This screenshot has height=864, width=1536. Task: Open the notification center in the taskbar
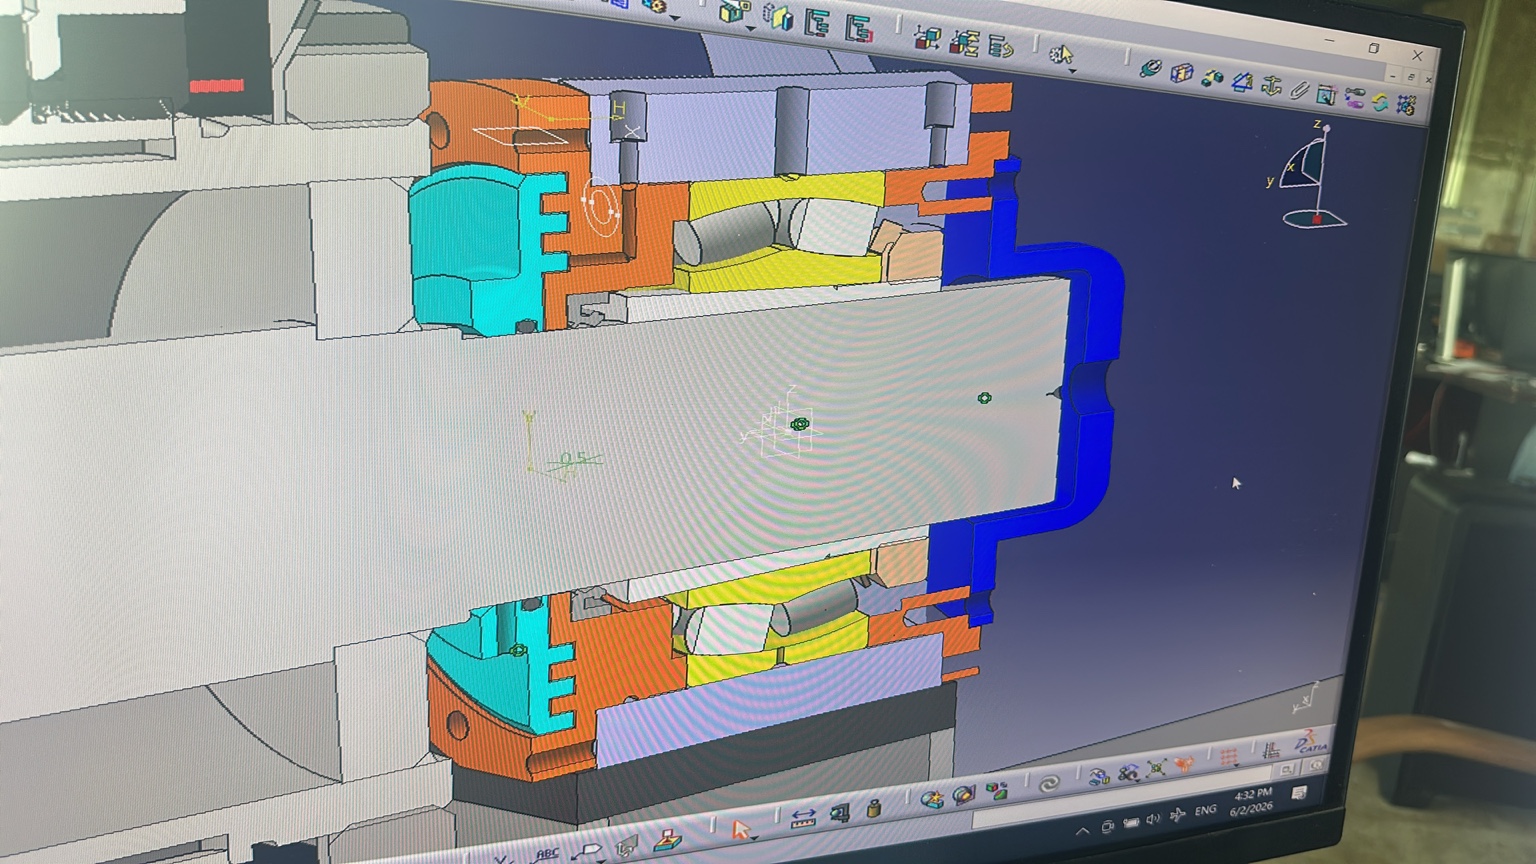[x=1299, y=794]
